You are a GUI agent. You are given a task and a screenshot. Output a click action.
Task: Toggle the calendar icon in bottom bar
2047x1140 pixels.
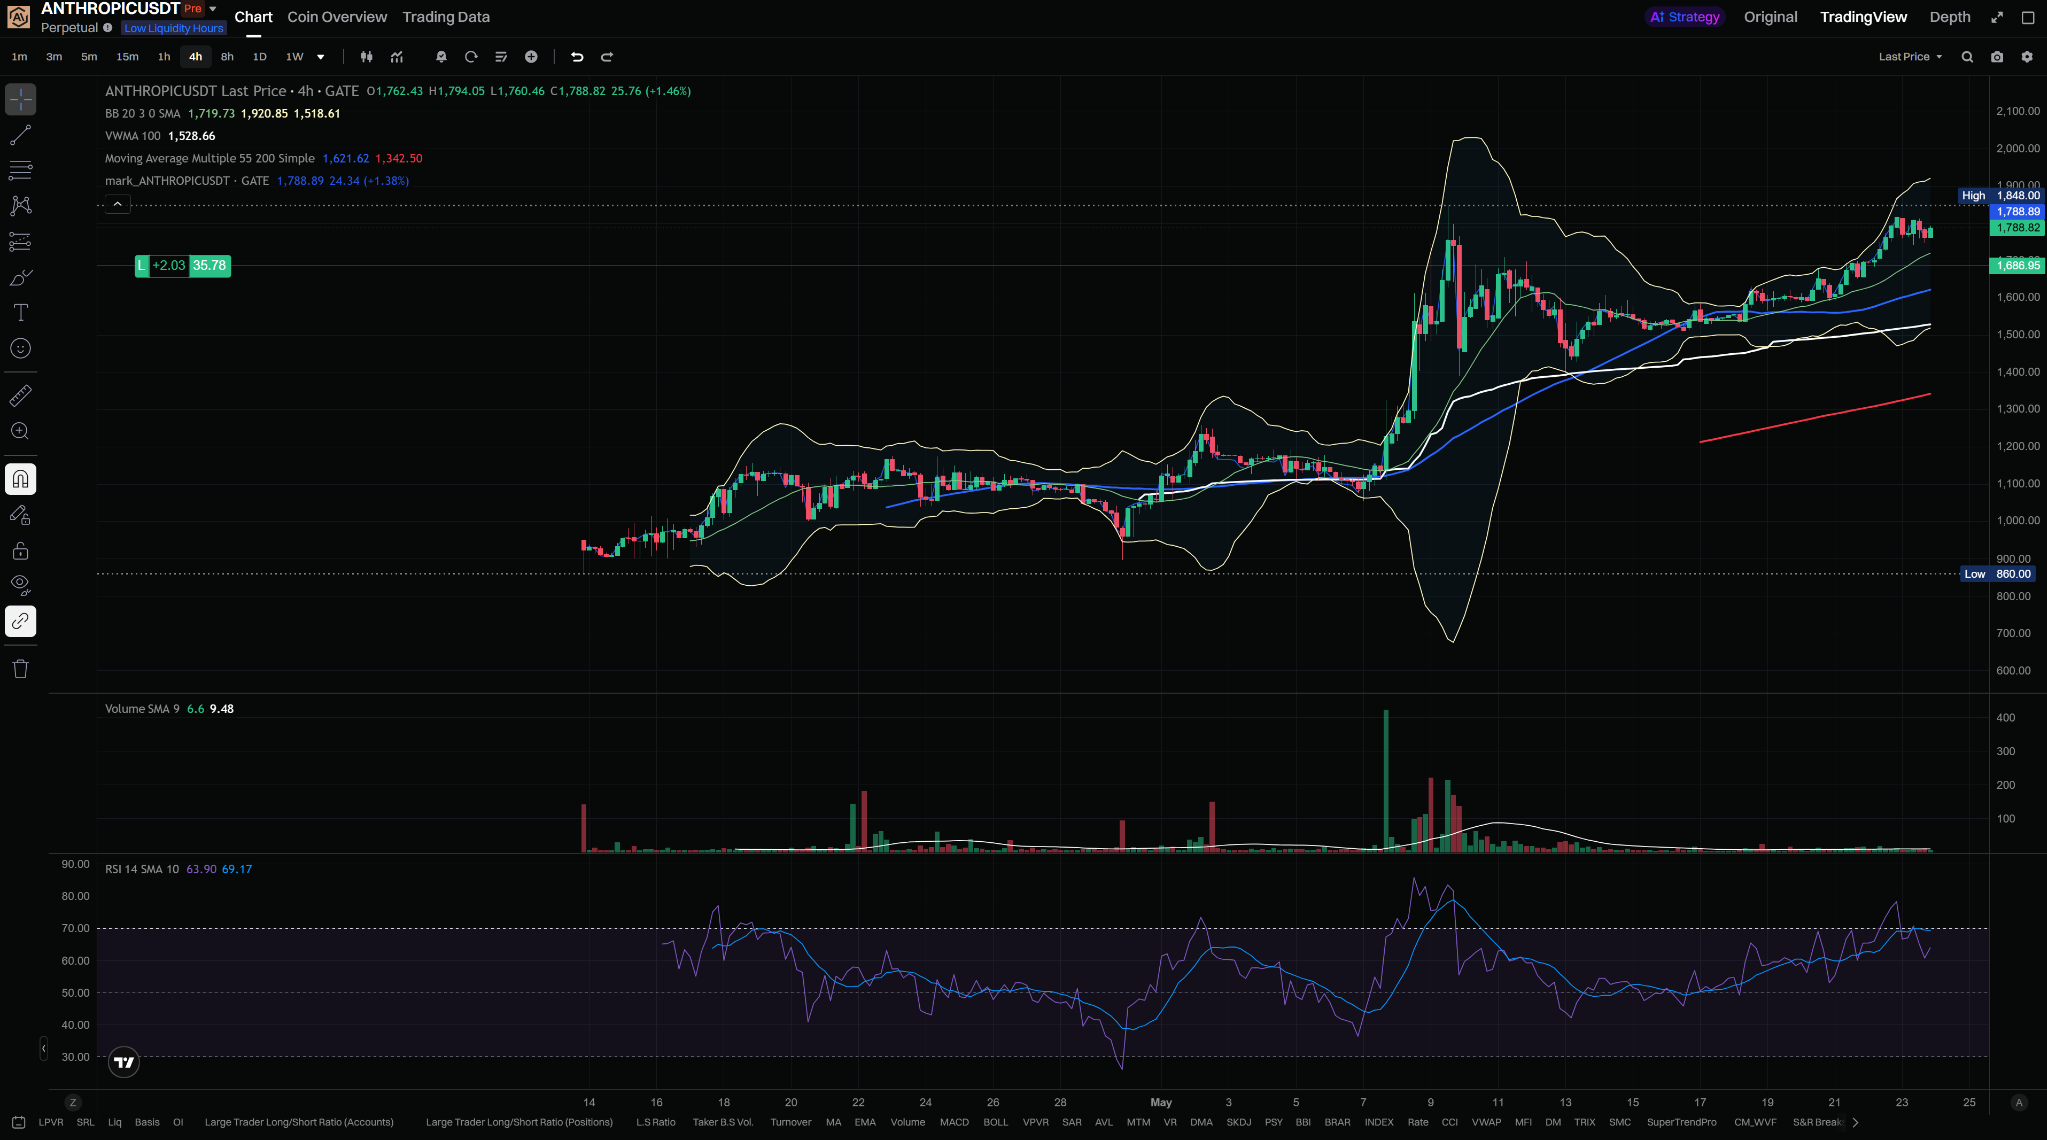click(18, 1123)
